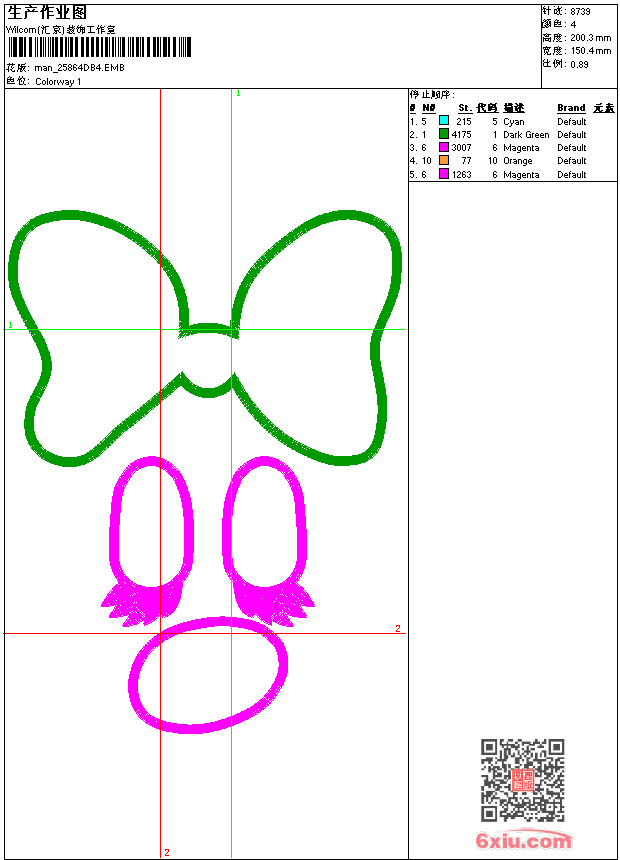Click the N# column header
This screenshot has width=620, height=860.
tap(429, 108)
